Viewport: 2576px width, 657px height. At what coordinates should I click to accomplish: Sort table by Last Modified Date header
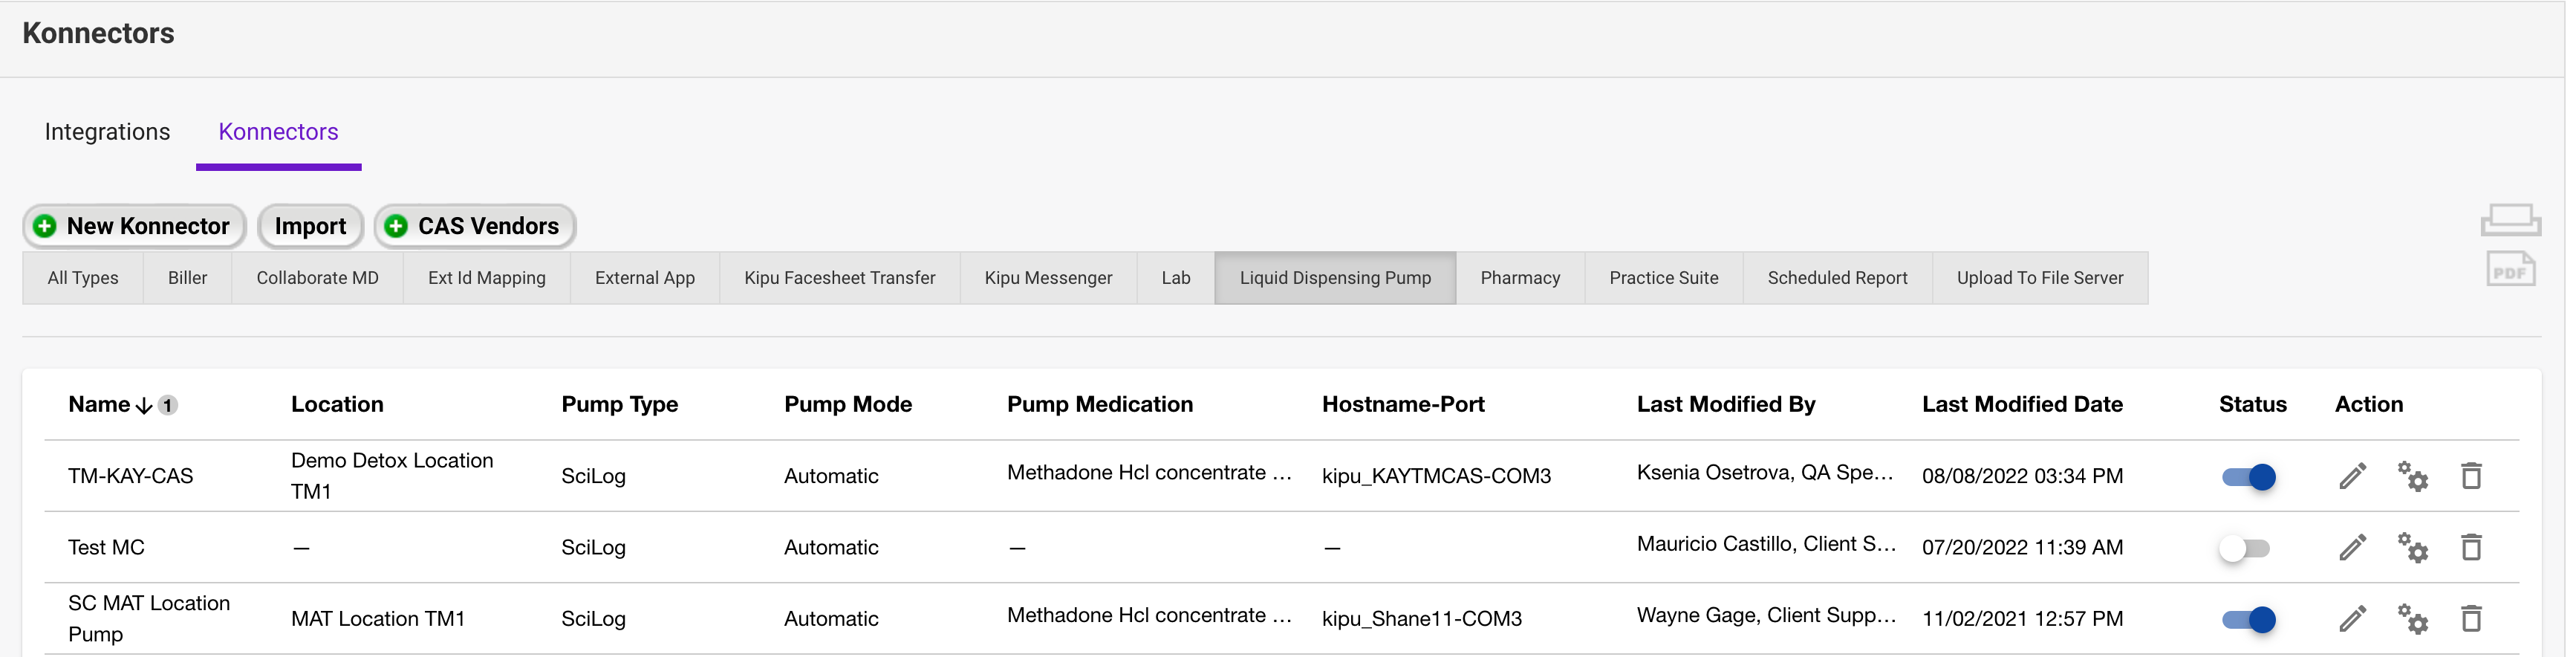click(x=2021, y=404)
